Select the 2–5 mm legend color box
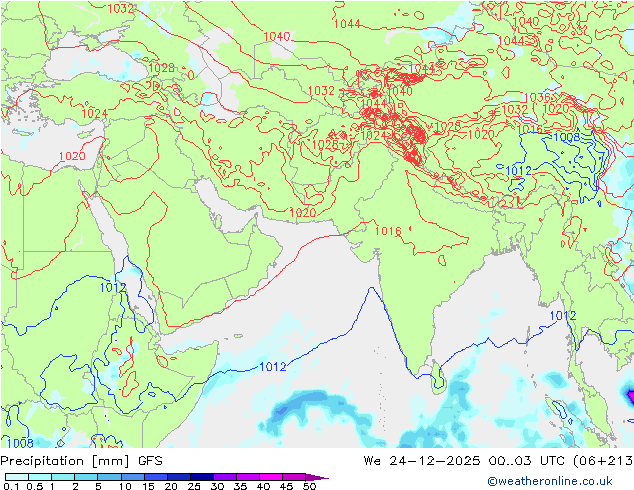Screen dimensions: 634x490 86,477
